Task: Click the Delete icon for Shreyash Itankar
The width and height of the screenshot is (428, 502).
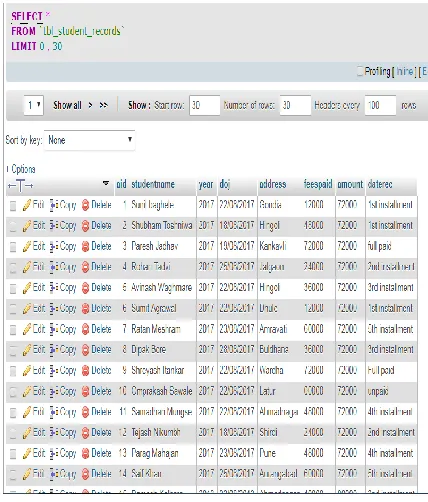Action: (x=86, y=371)
